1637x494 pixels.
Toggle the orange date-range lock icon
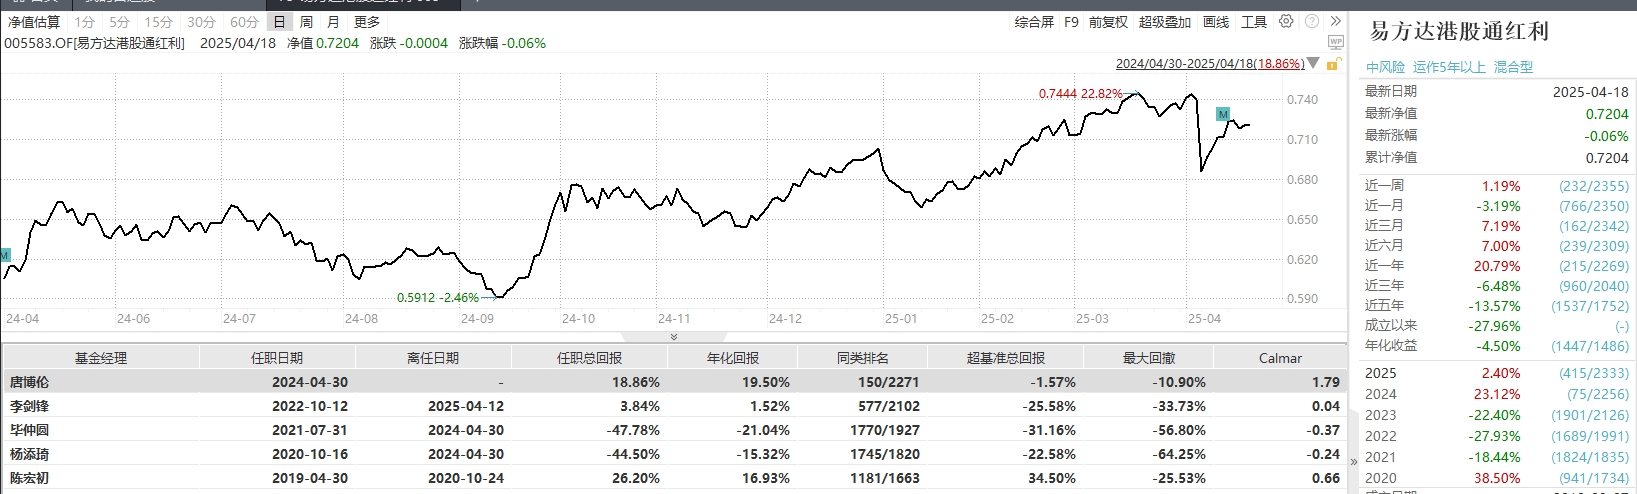pyautogui.click(x=1332, y=64)
